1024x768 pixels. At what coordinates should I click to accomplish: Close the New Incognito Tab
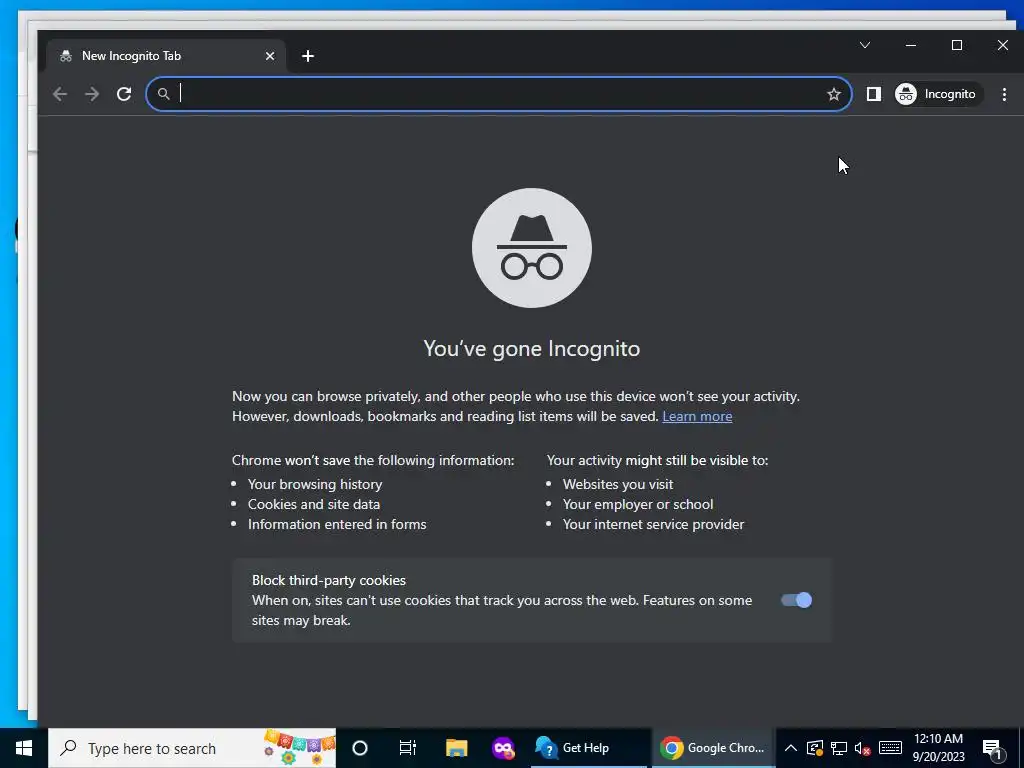point(270,56)
